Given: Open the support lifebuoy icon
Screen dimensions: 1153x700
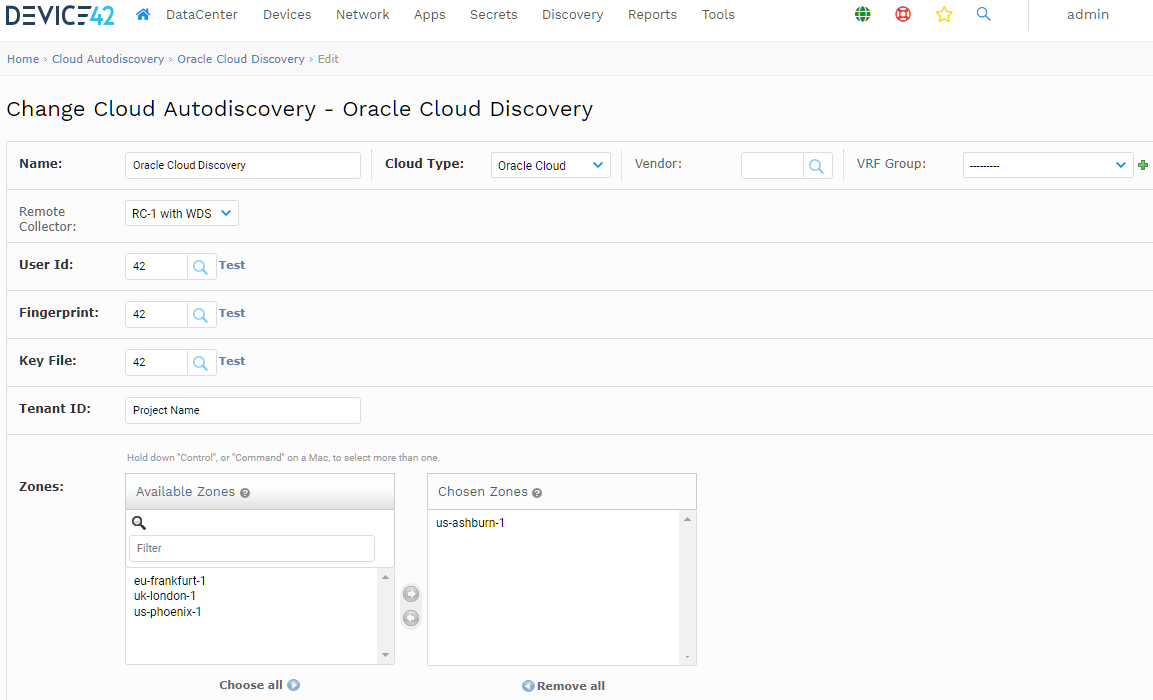Looking at the screenshot, I should pyautogui.click(x=903, y=15).
